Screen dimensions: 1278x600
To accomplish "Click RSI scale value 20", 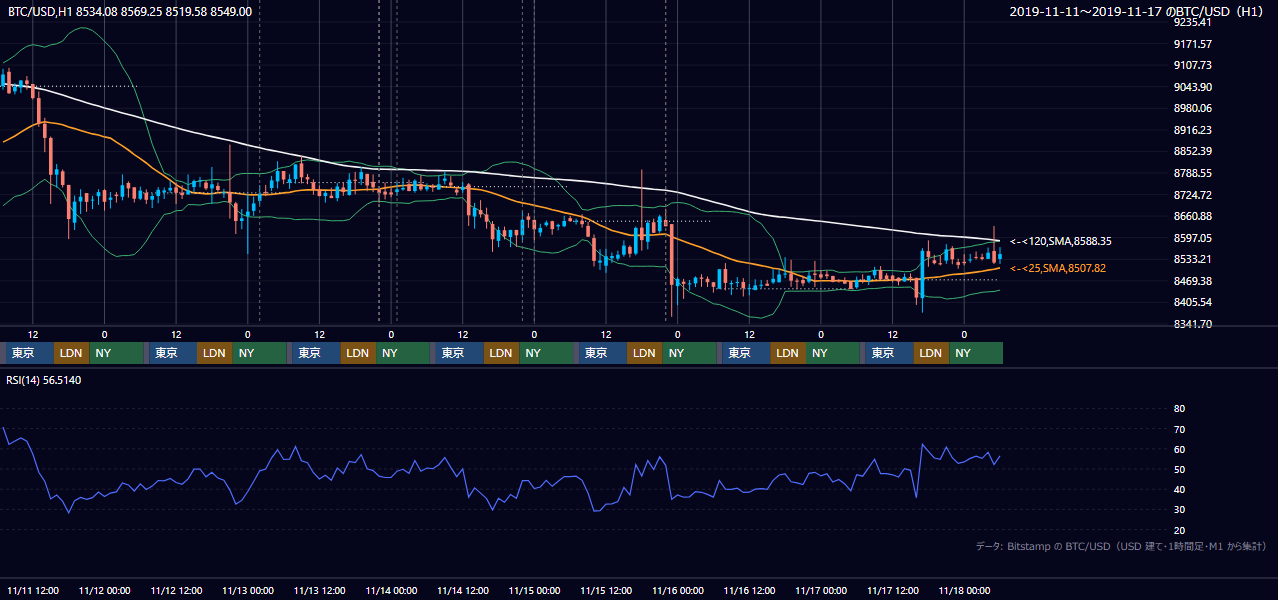I will pos(1179,530).
